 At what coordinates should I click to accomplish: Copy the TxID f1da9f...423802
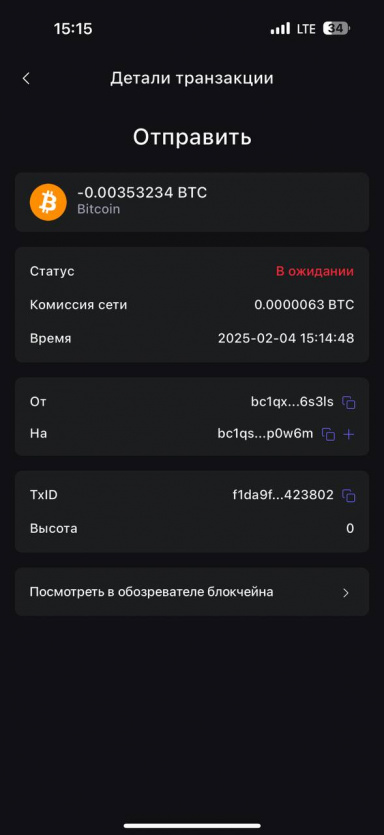[348, 496]
